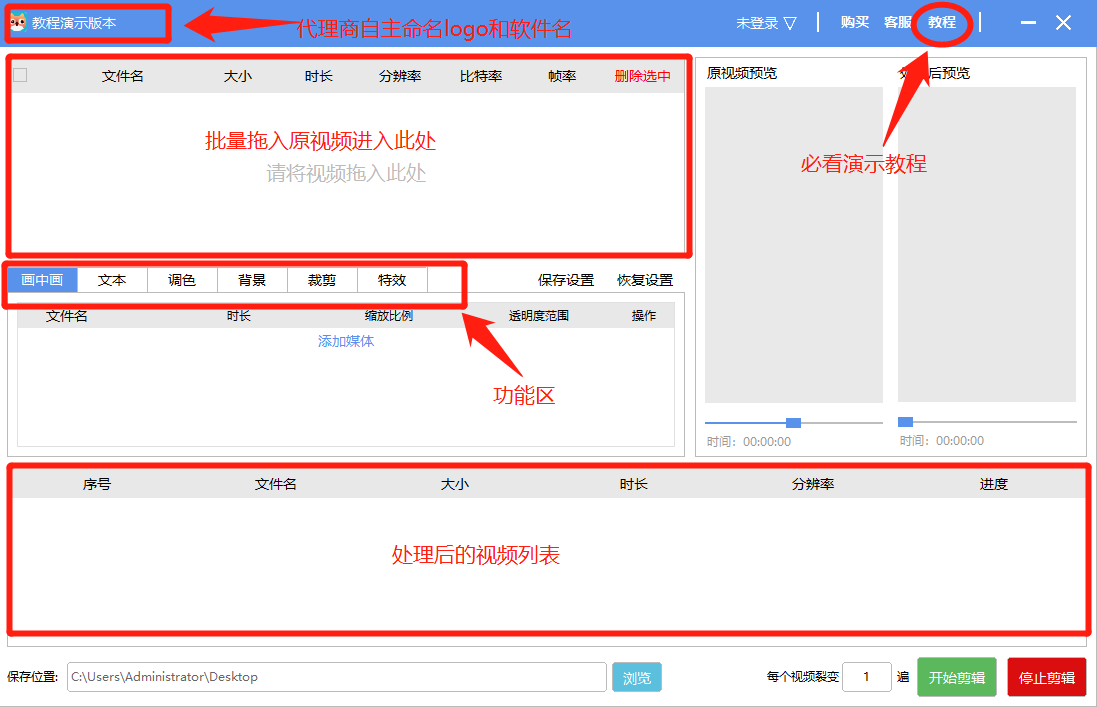
Task: Click the 原视频预览 preview area
Action: pyautogui.click(x=793, y=245)
